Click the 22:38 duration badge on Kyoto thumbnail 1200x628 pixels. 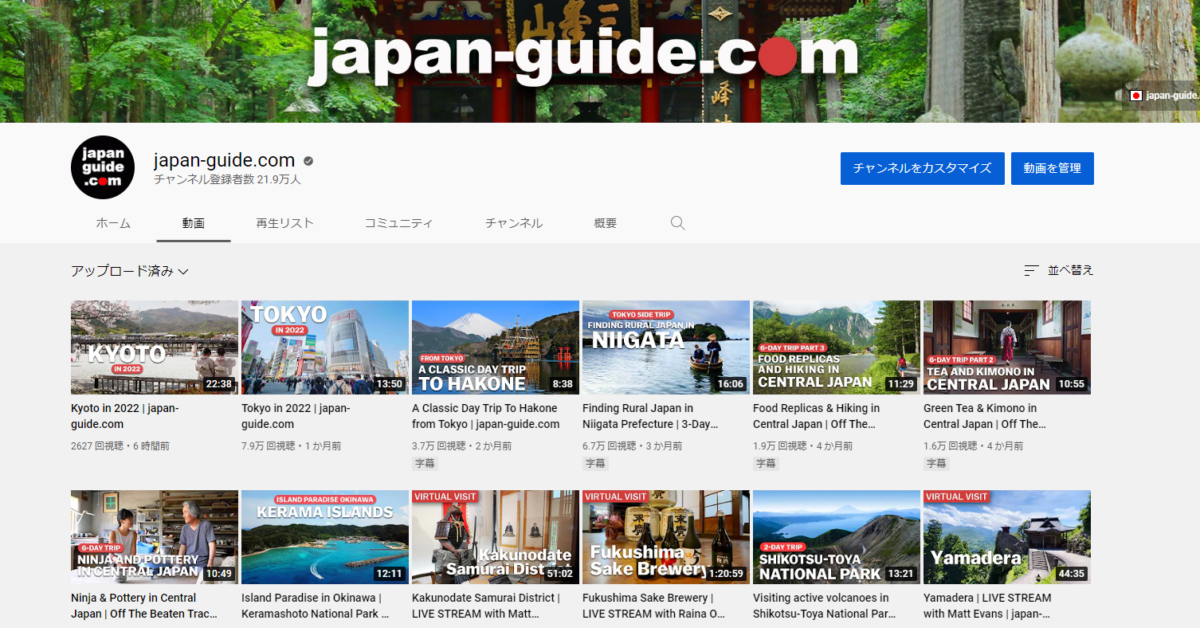click(218, 384)
